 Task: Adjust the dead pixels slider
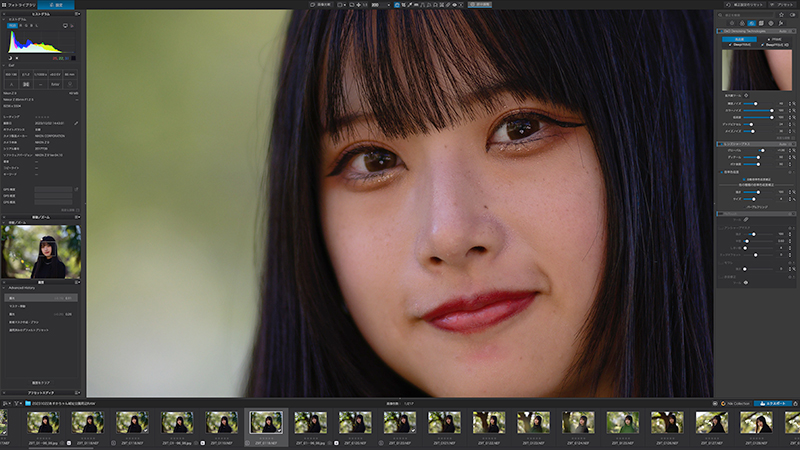tap(758, 124)
